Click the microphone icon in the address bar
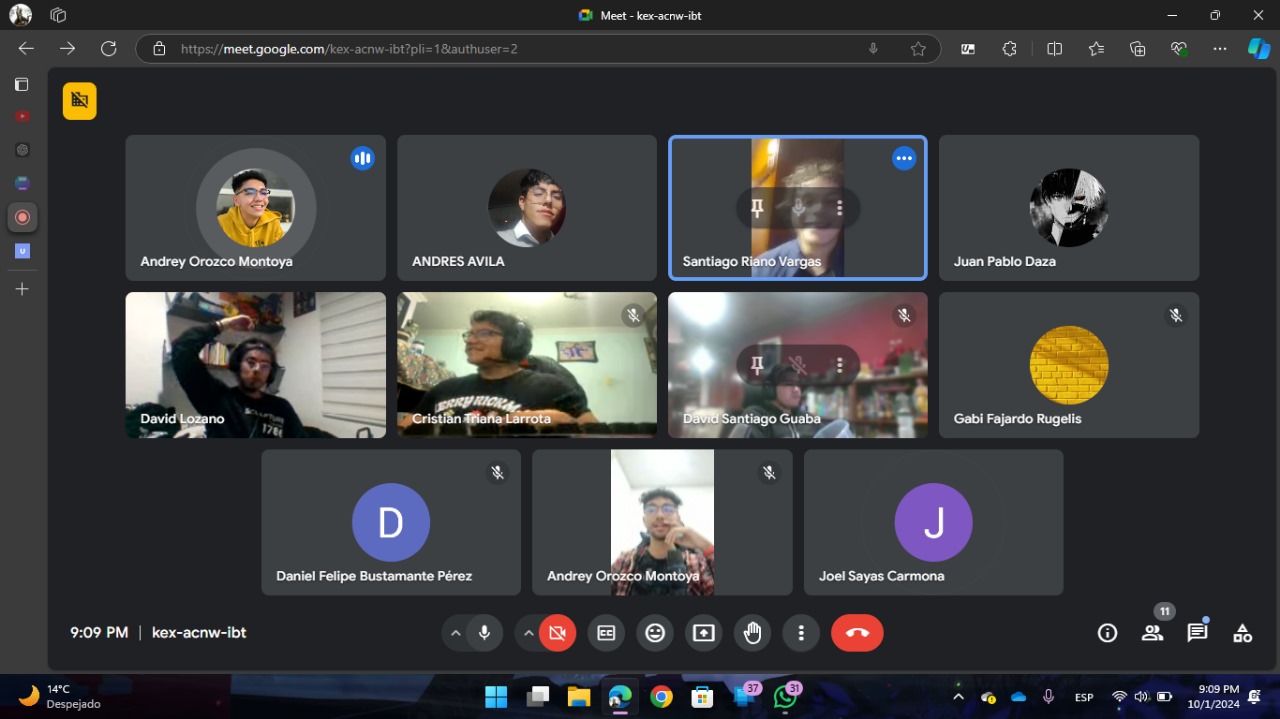The width and height of the screenshot is (1280, 719). [x=873, y=48]
